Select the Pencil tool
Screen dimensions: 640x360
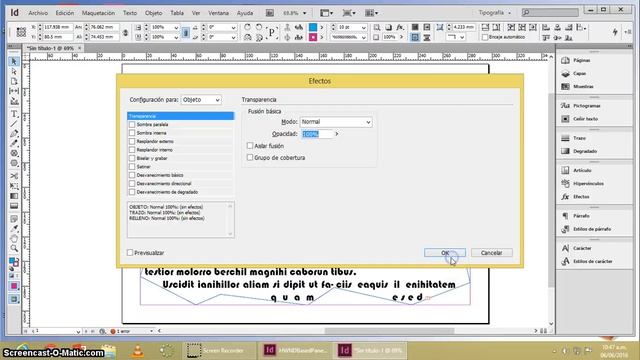[x=14, y=143]
